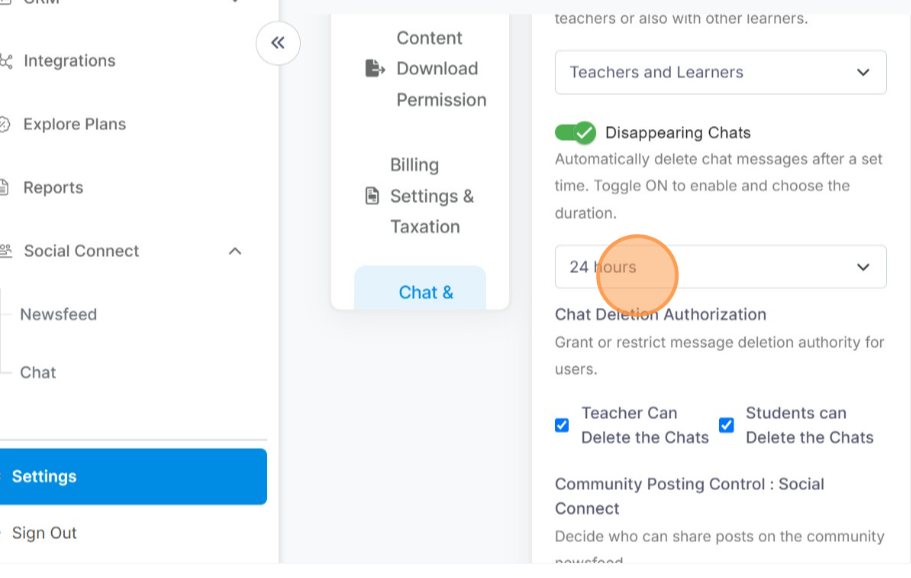Screen dimensions: 911x578
Task: Click the Integrations share-nodes icon
Action: (5, 61)
